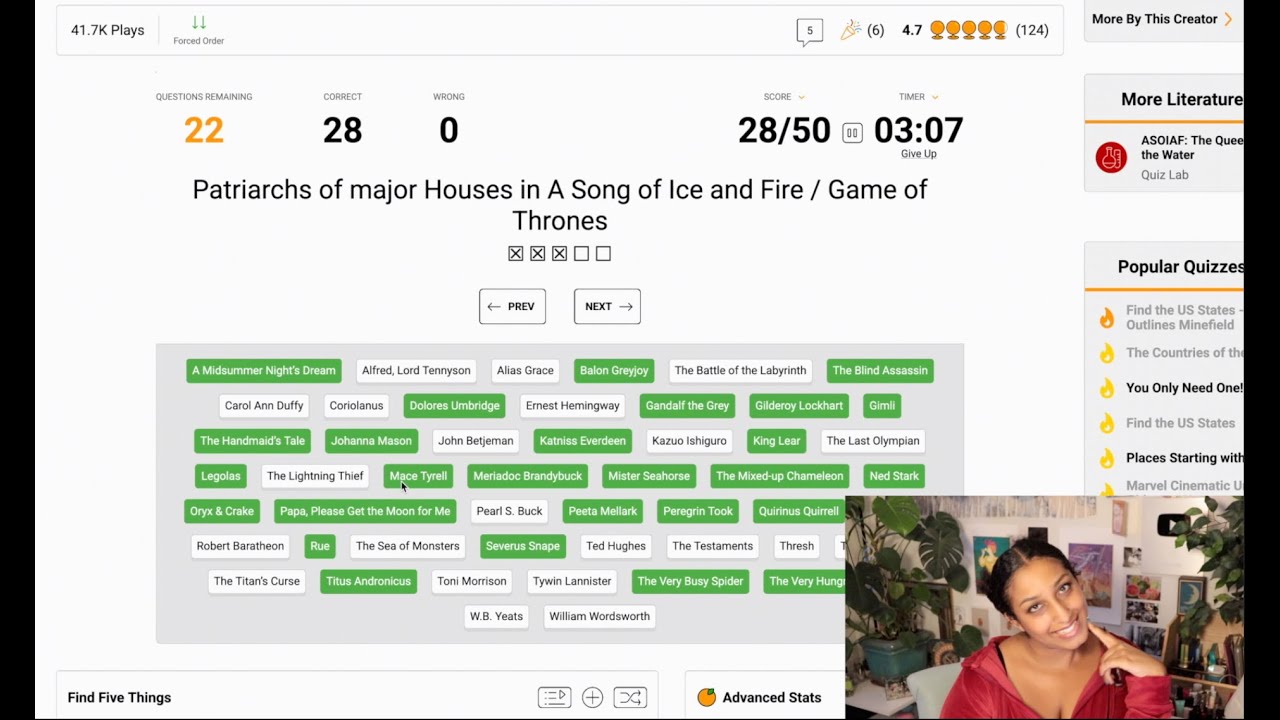Select the Tywin Lannister answer tile
The height and width of the screenshot is (720, 1280).
572,581
